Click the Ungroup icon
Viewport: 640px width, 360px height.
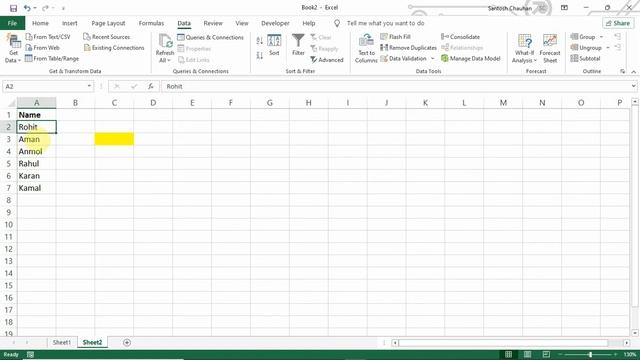click(575, 48)
